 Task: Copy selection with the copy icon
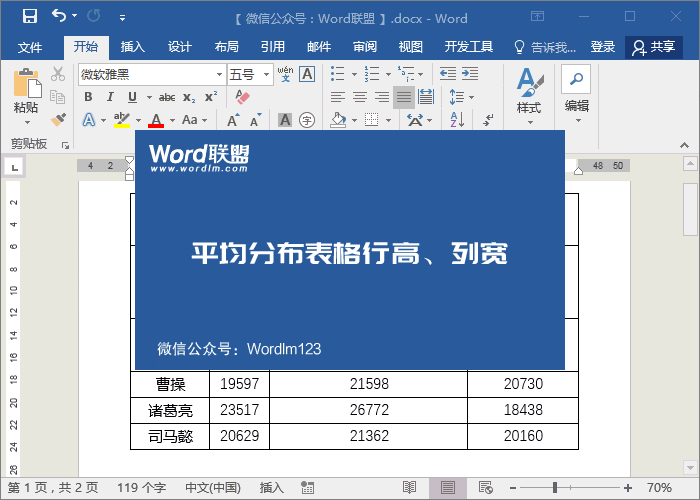point(58,97)
